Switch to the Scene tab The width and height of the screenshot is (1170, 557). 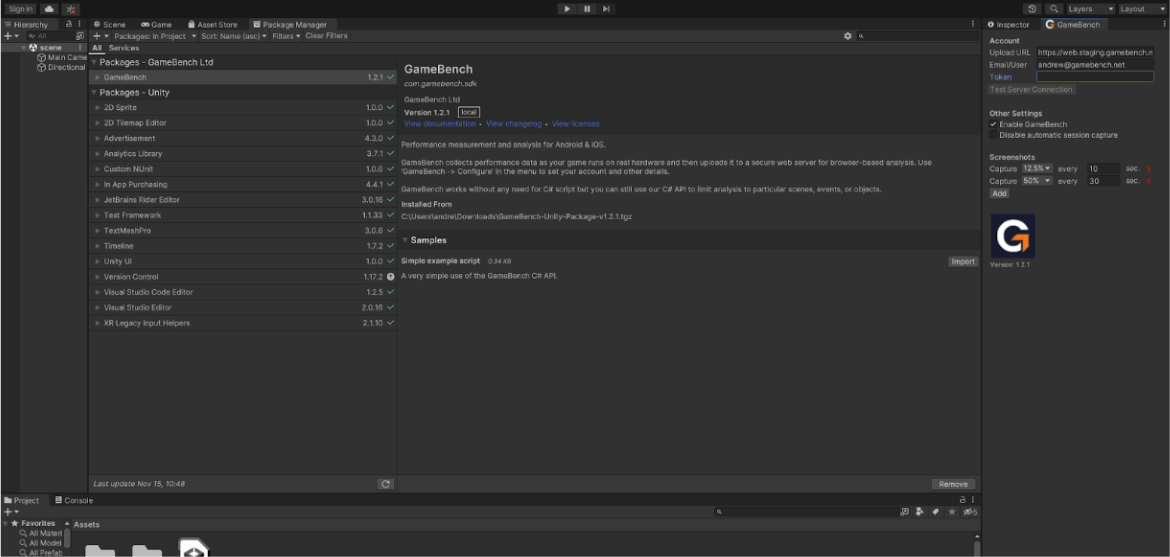tap(110, 25)
